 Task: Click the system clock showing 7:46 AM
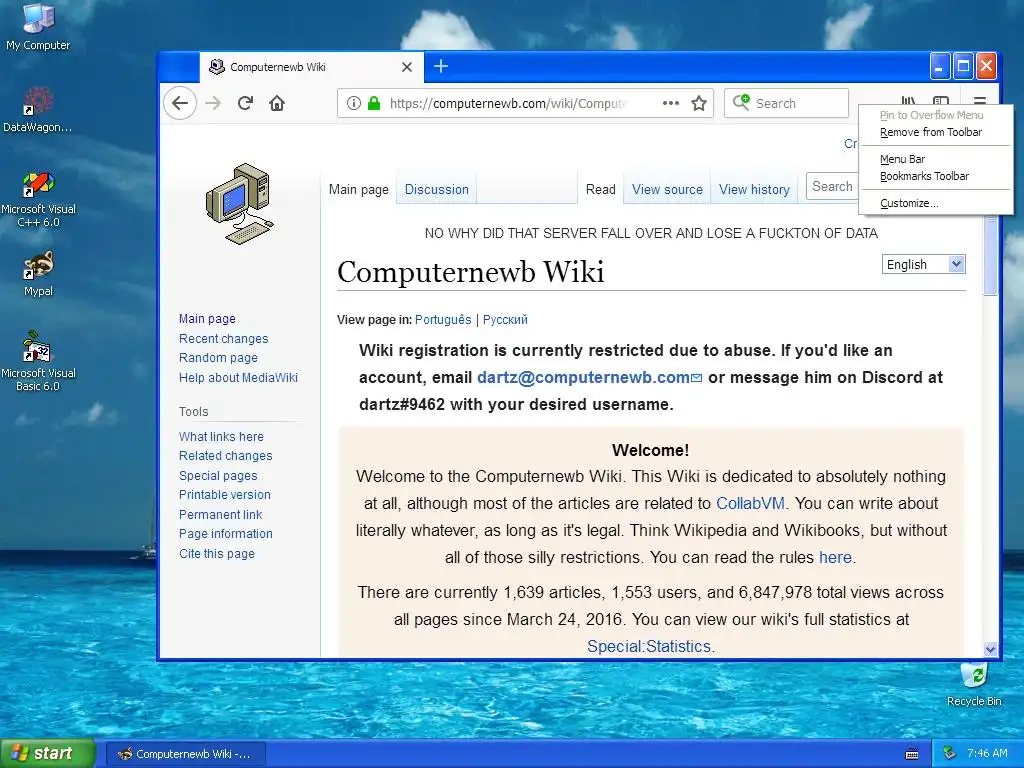click(987, 753)
